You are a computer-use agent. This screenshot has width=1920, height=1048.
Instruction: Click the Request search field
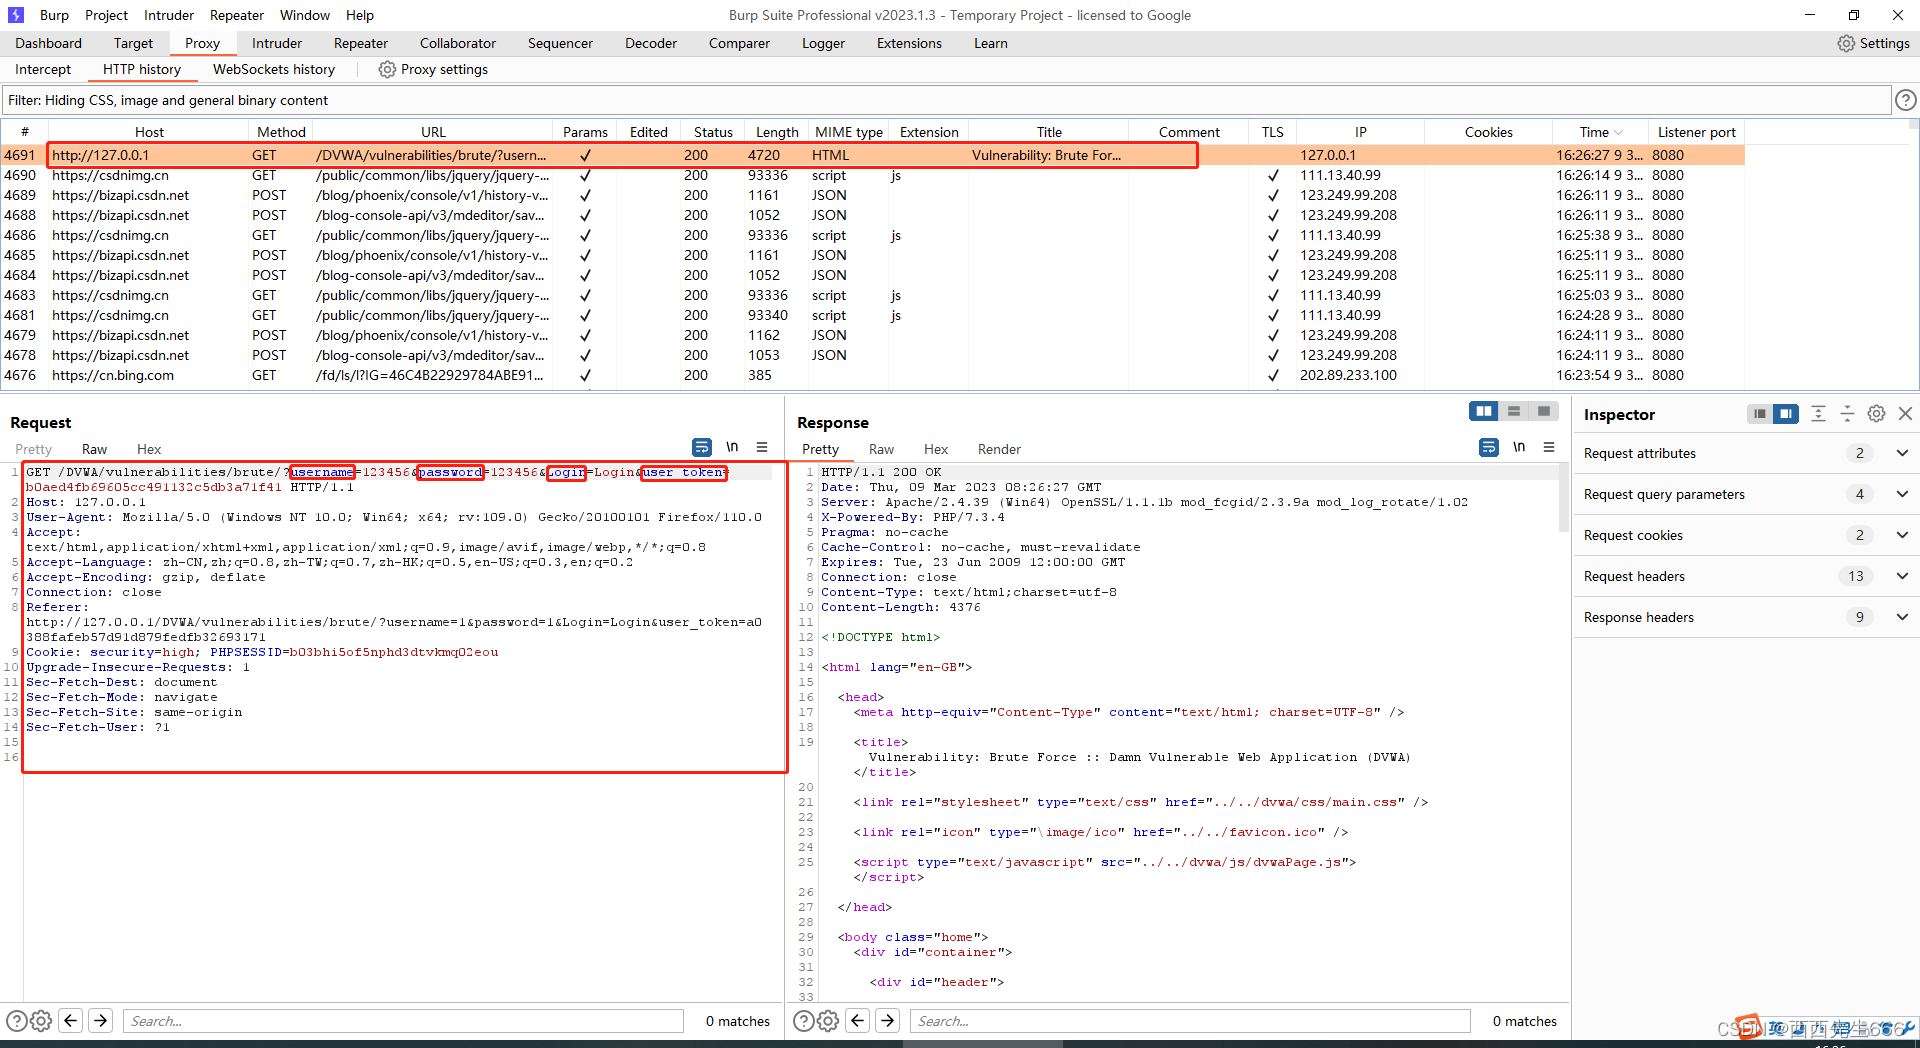[x=403, y=1021]
